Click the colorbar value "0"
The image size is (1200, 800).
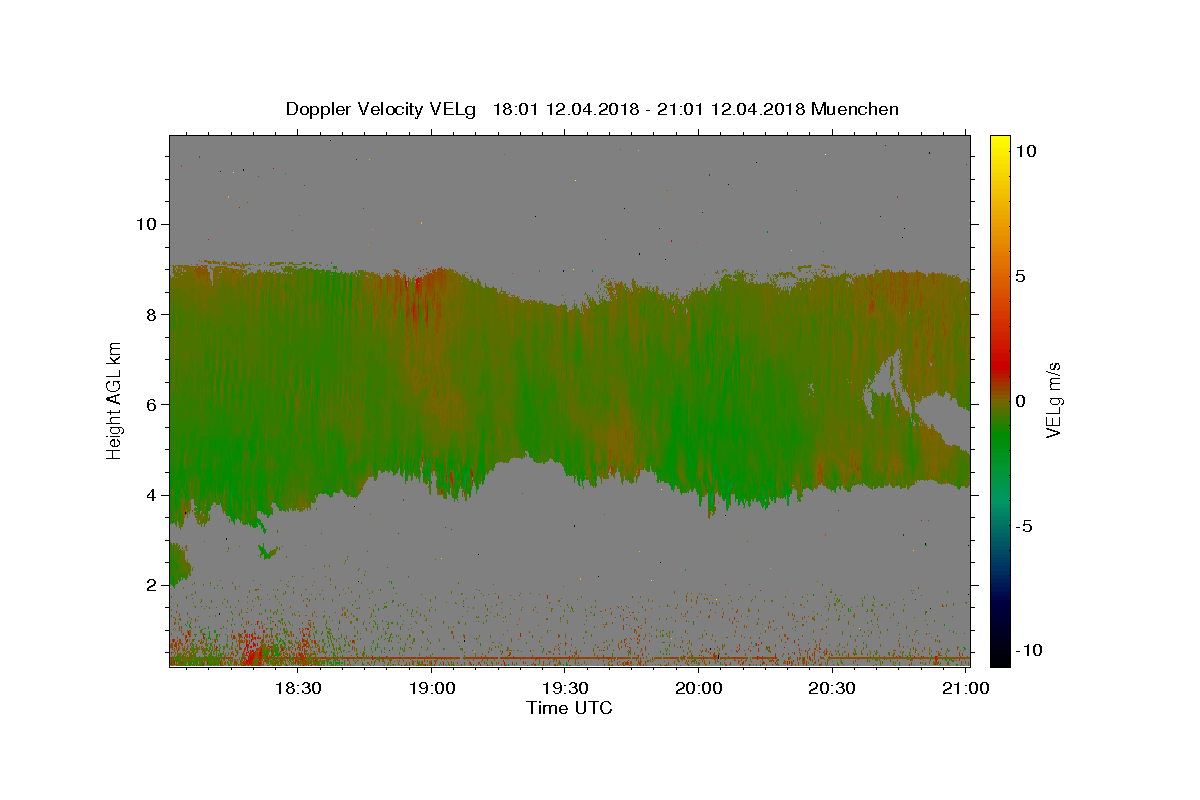[x=1020, y=401]
